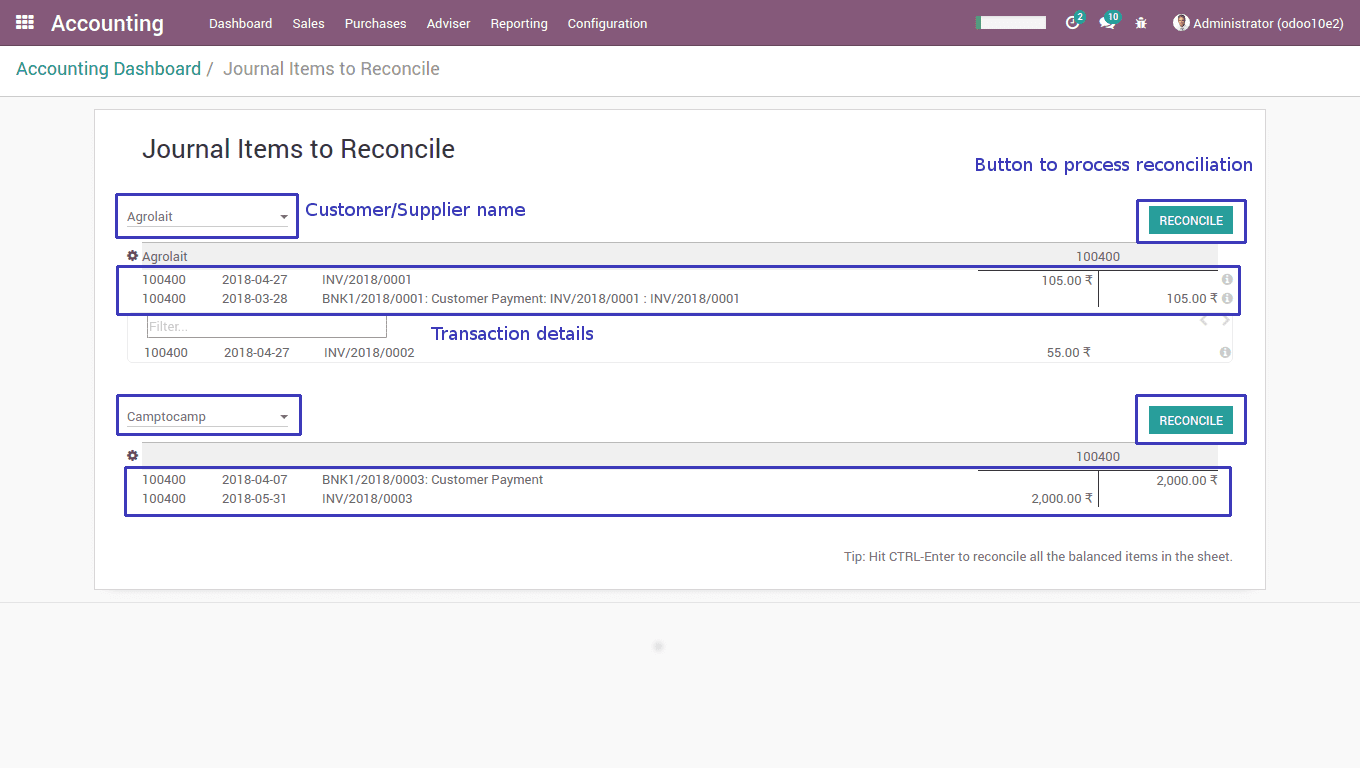The image size is (1360, 768).
Task: Expand the Agrolait partner dropdown
Action: pos(284,217)
